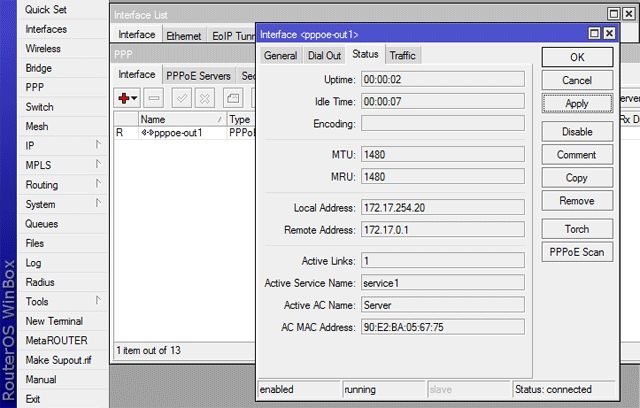Click the X disable toolbar icon
Image resolution: width=640 pixels, height=408 pixels.
pyautogui.click(x=204, y=98)
